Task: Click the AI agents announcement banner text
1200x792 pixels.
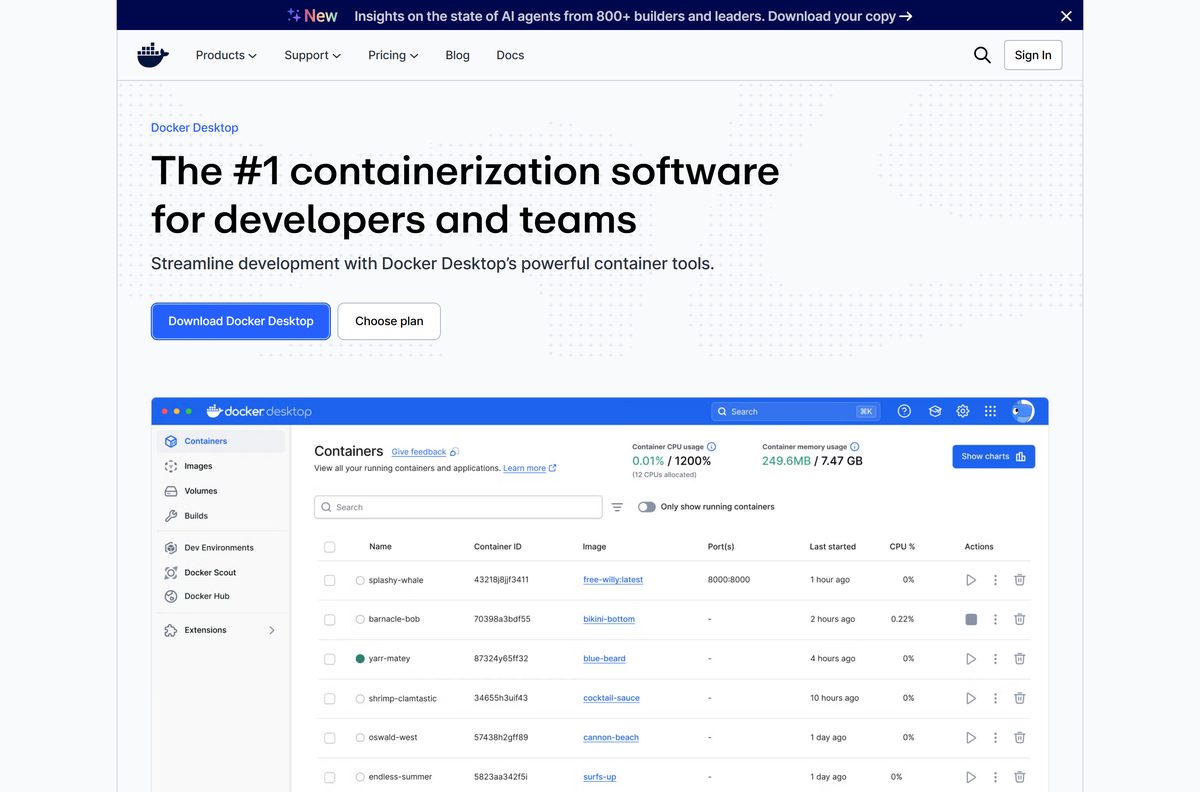Action: [x=633, y=16]
